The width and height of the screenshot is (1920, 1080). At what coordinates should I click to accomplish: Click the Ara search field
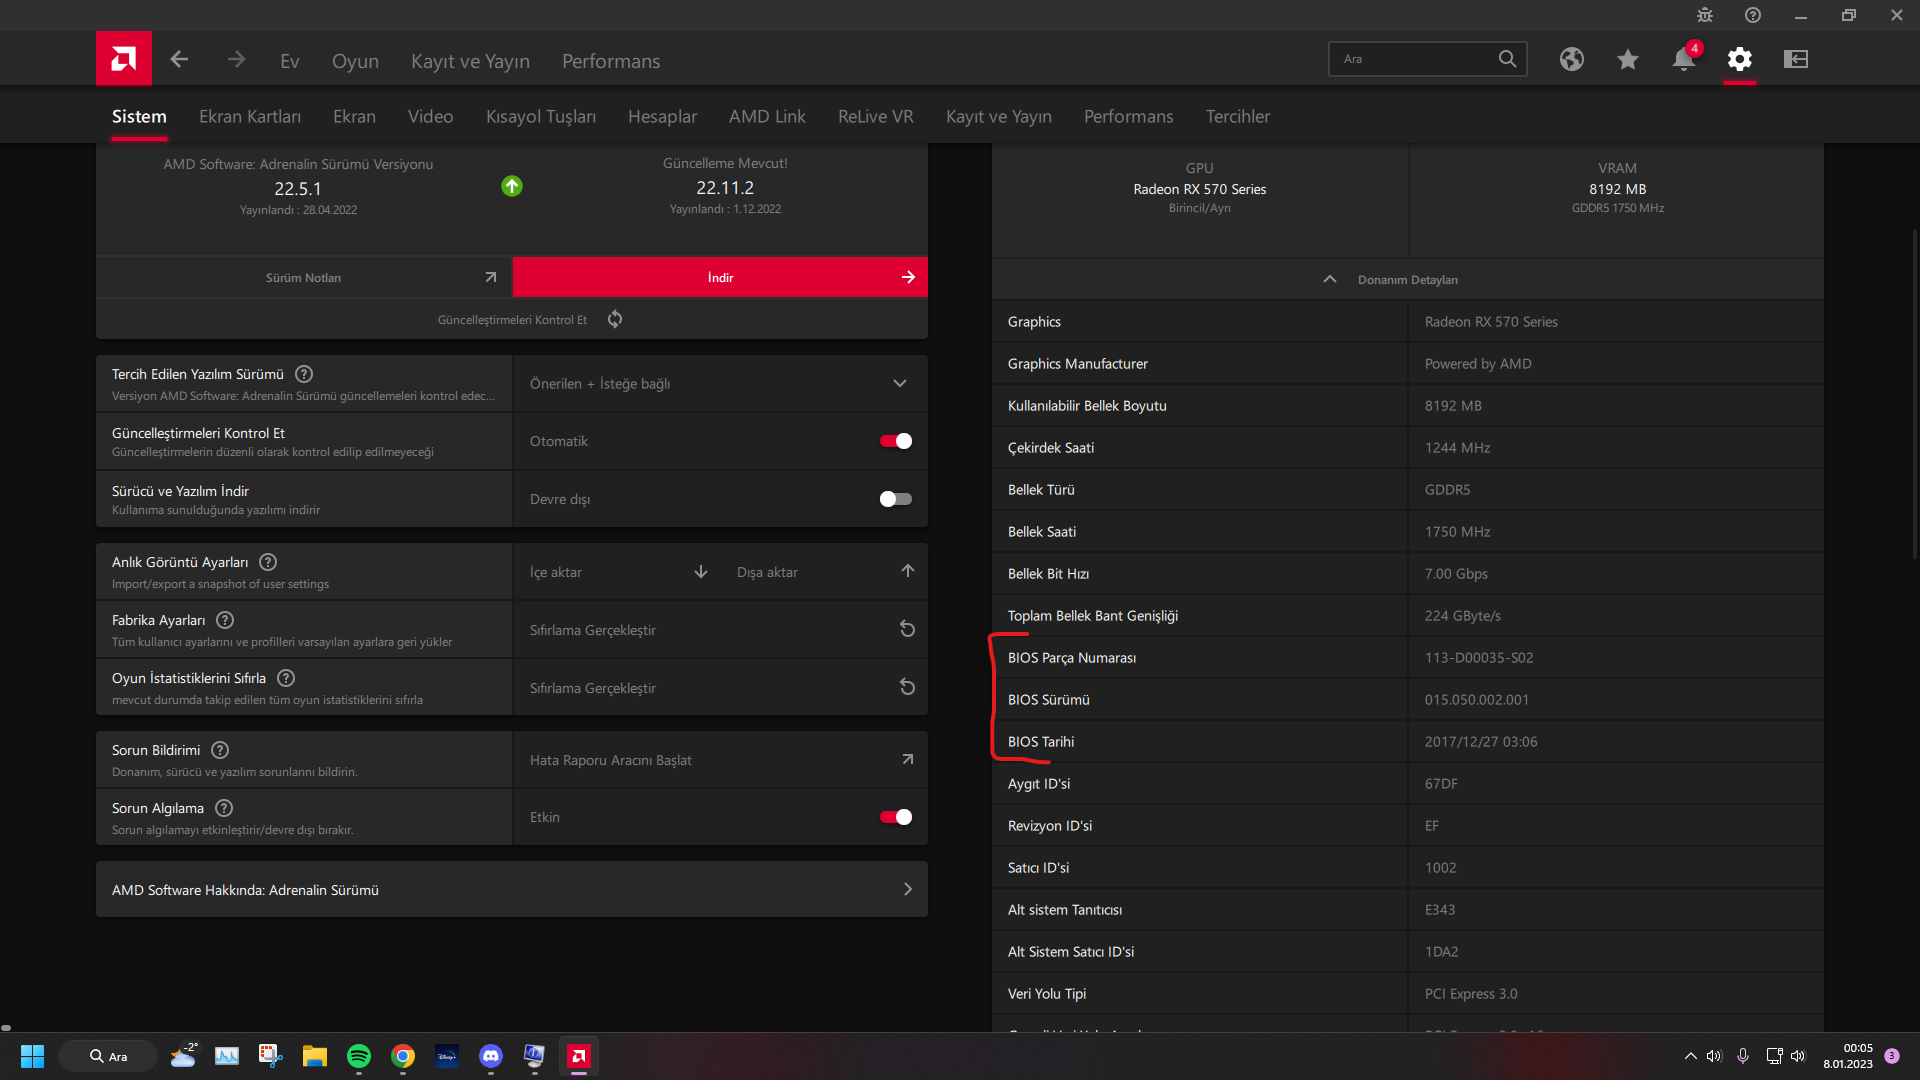[1412, 59]
